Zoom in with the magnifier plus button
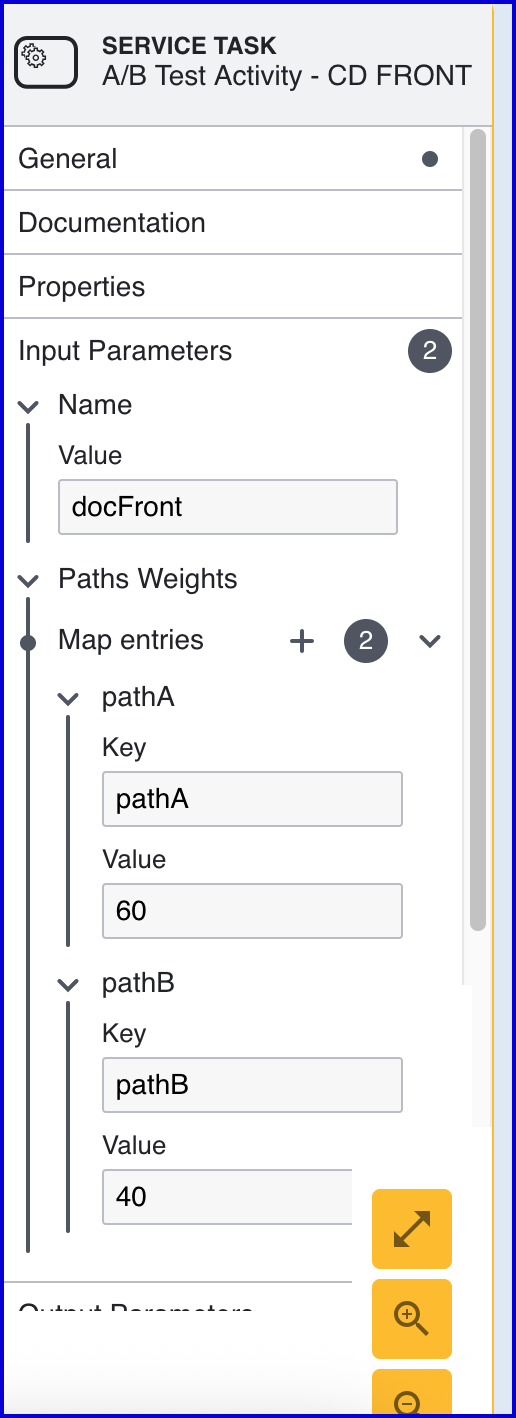The height and width of the screenshot is (1418, 516). (412, 1319)
